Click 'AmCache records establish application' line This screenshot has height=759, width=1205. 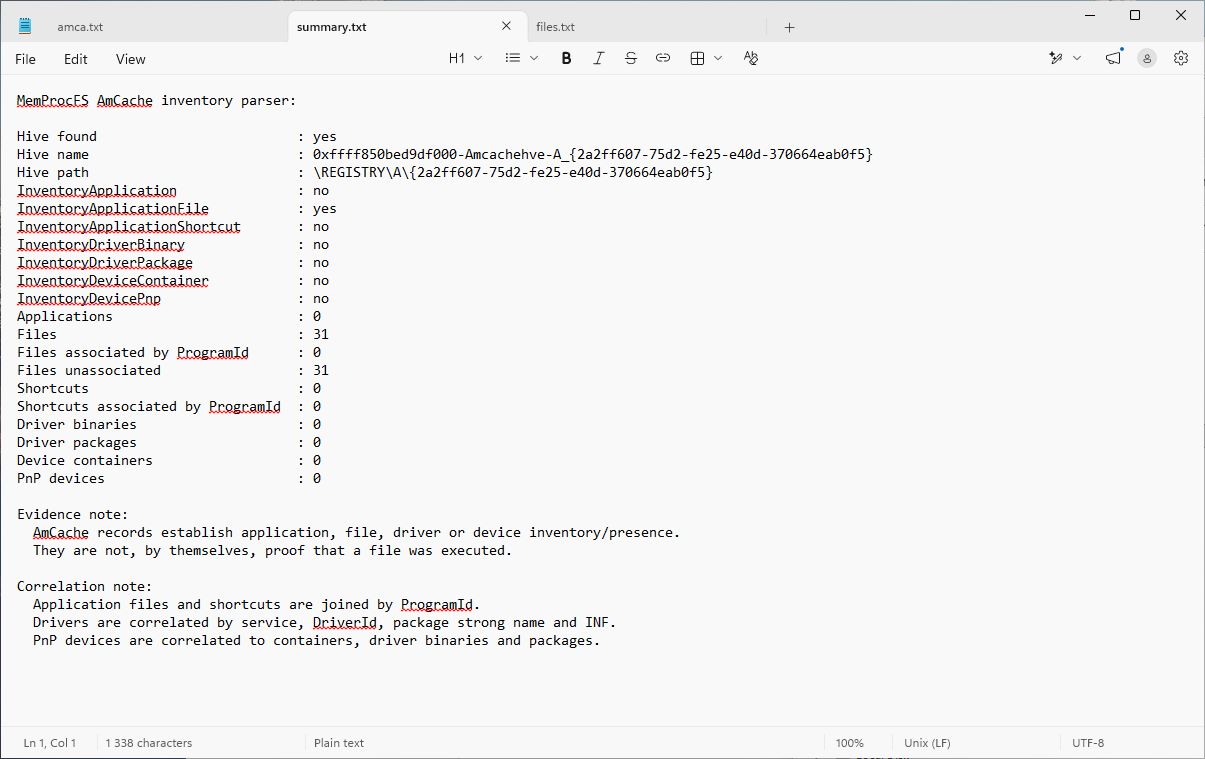[357, 532]
